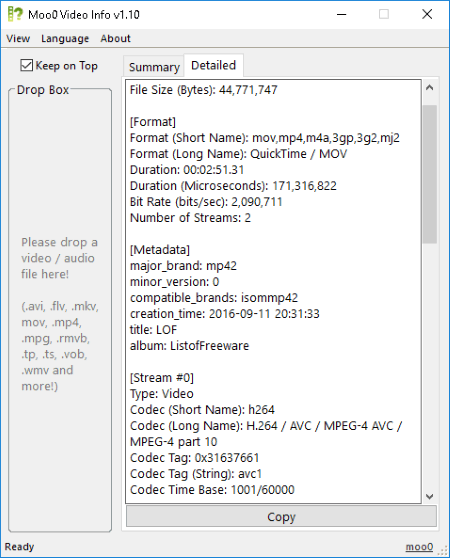This screenshot has height=558, width=450.
Task: Click the Ready status bar text
Action: pos(19,547)
